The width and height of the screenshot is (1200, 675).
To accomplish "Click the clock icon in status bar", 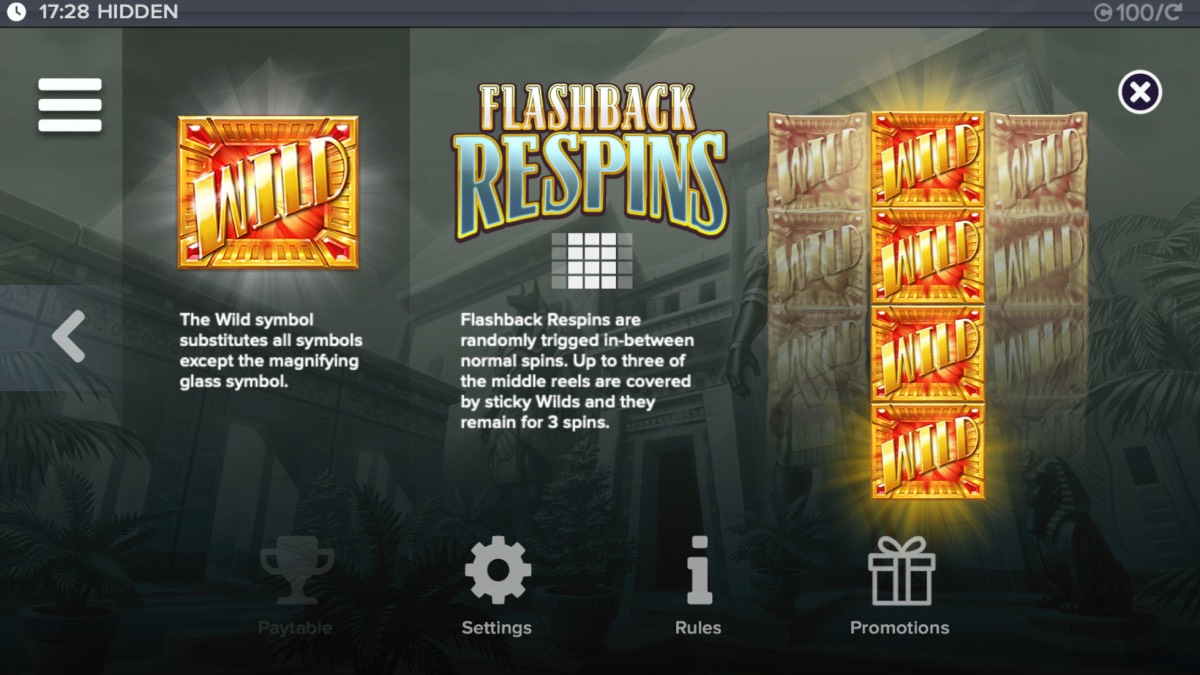I will 16,13.
